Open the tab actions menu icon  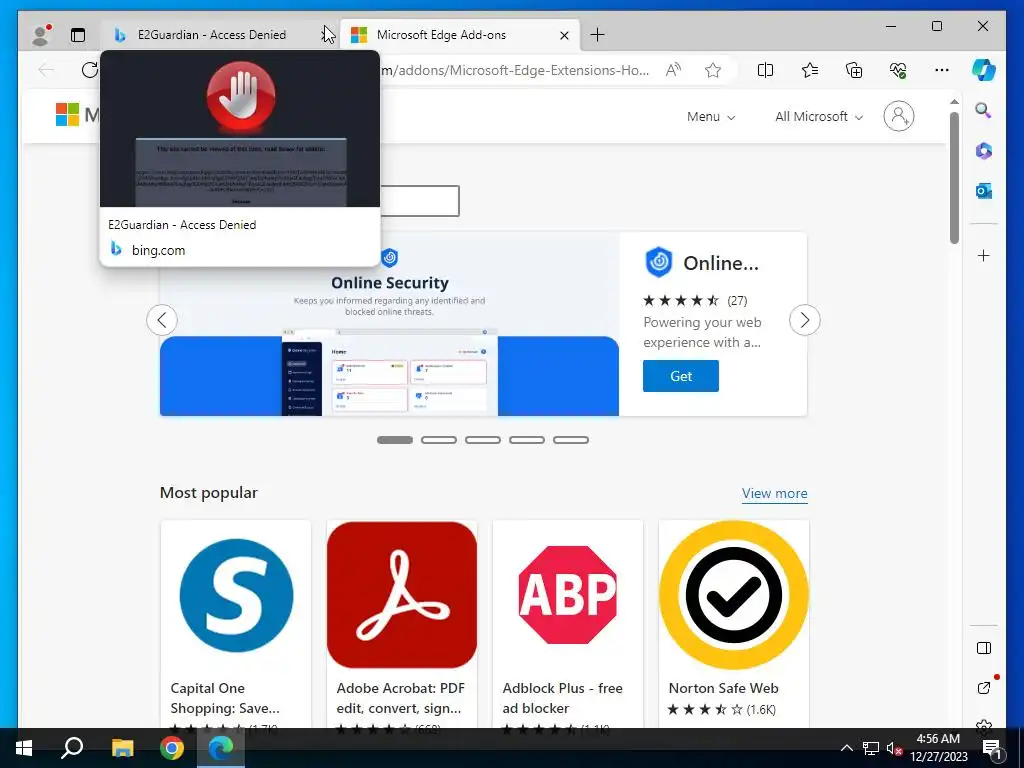(x=78, y=35)
